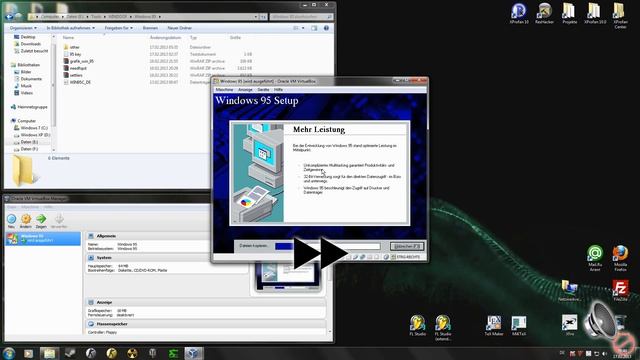640x360 pixels.
Task: Open the TeX Maker desktop shortcut
Action: [493, 325]
